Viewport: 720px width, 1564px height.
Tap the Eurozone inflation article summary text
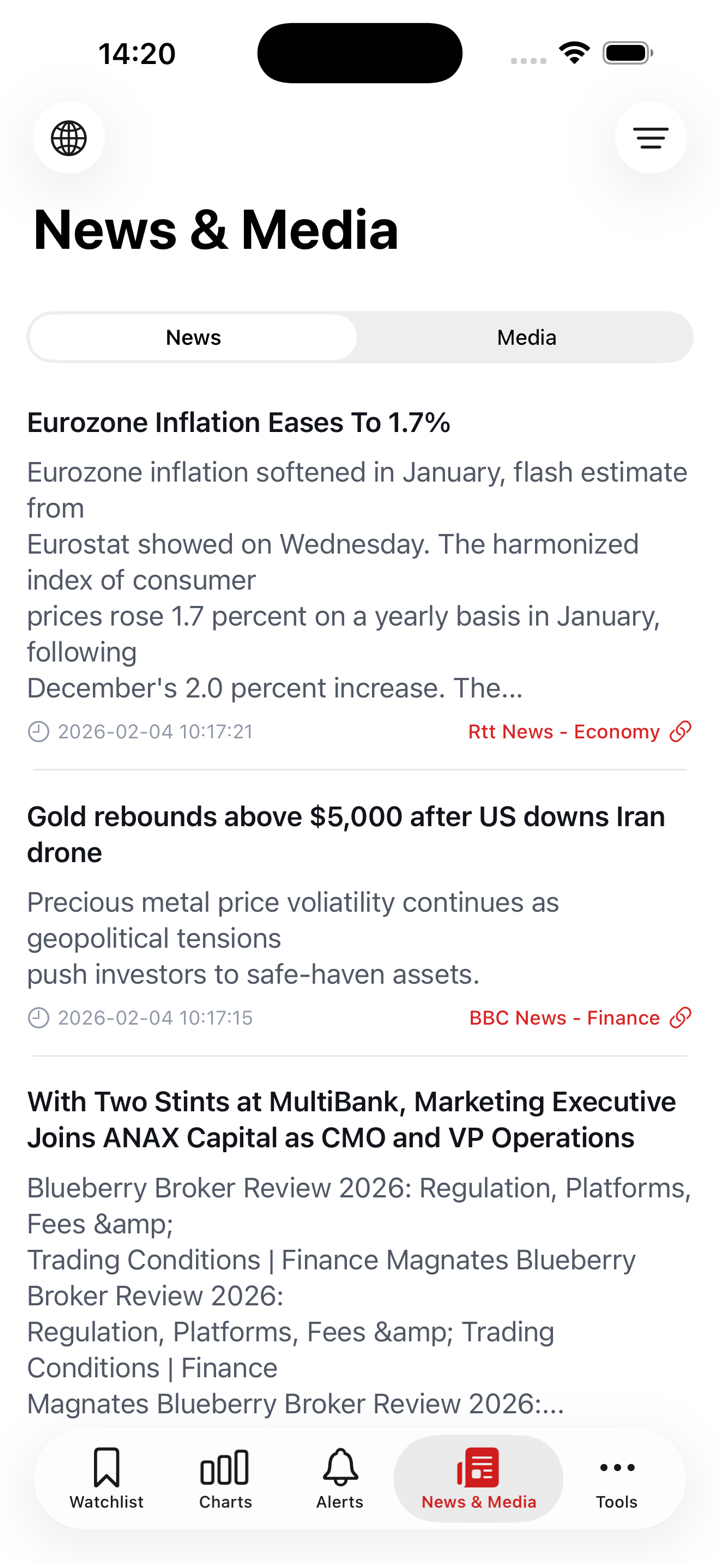point(356,580)
